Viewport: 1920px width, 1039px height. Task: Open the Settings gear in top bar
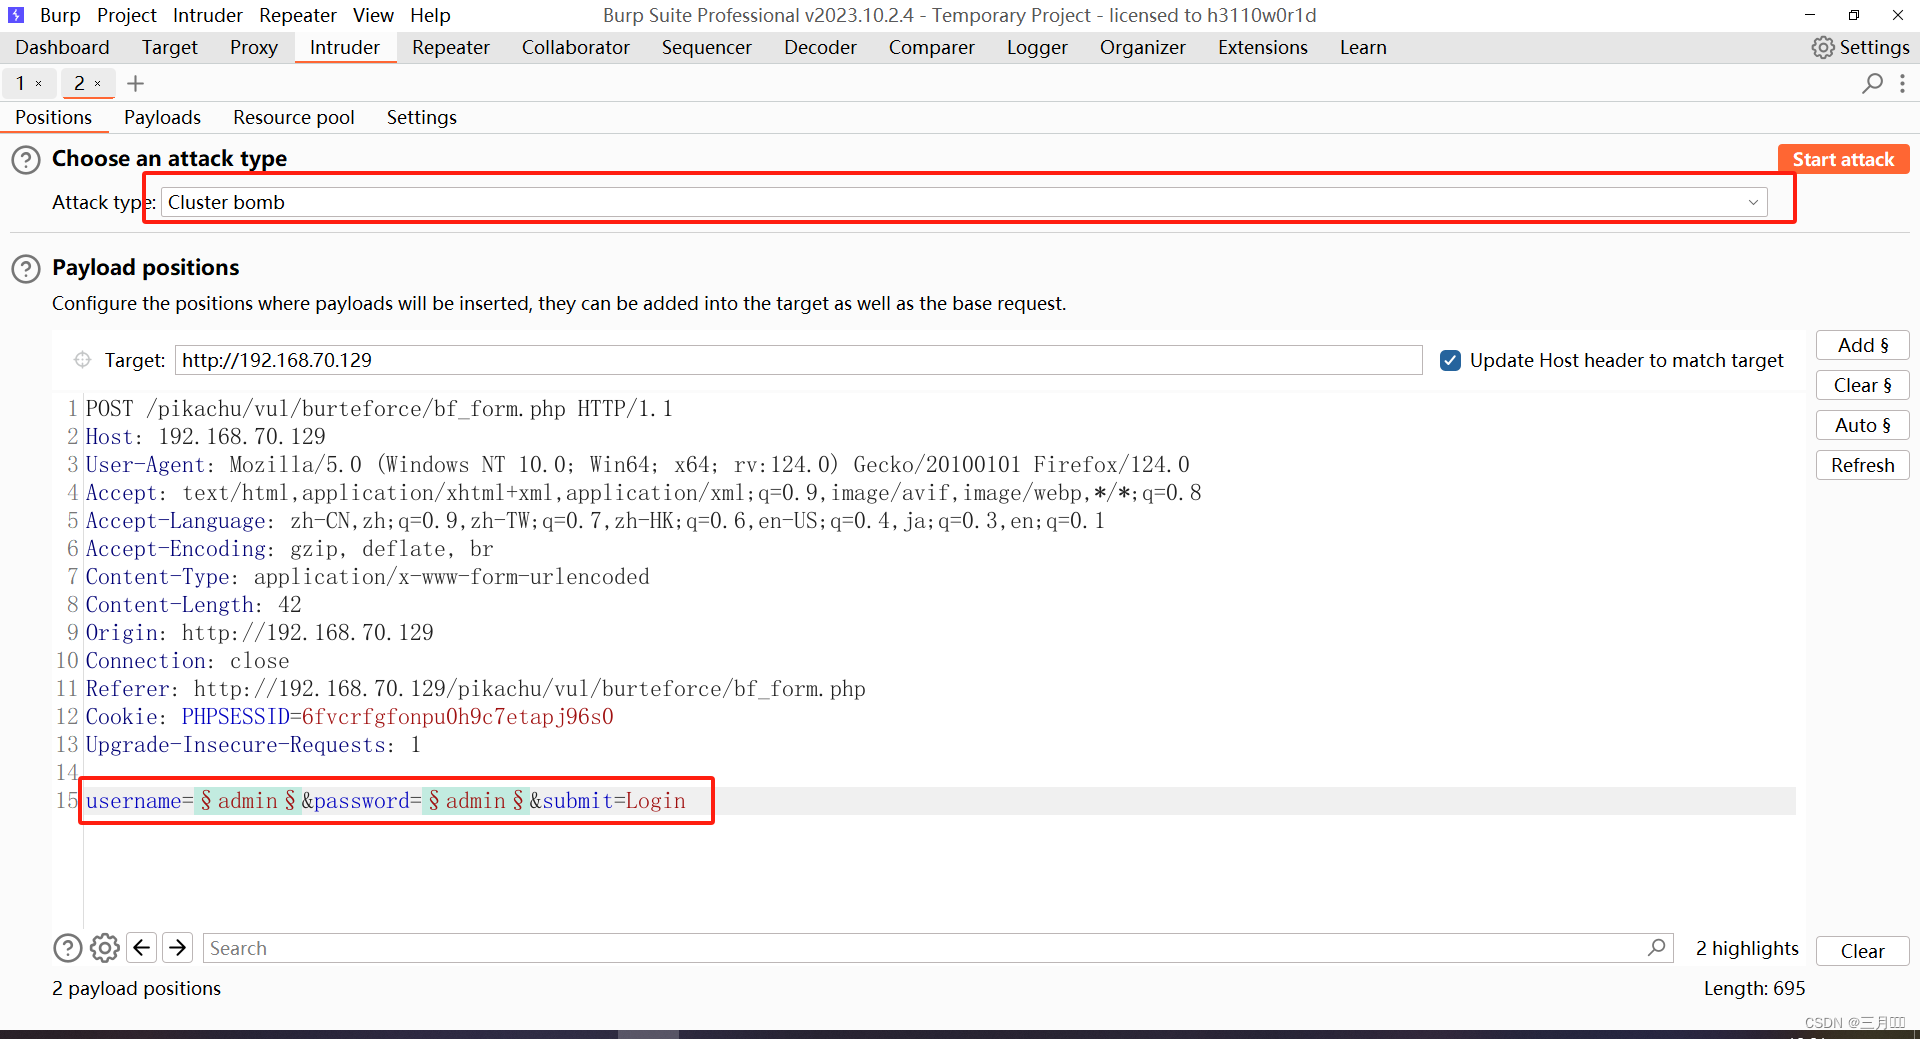pos(1860,47)
